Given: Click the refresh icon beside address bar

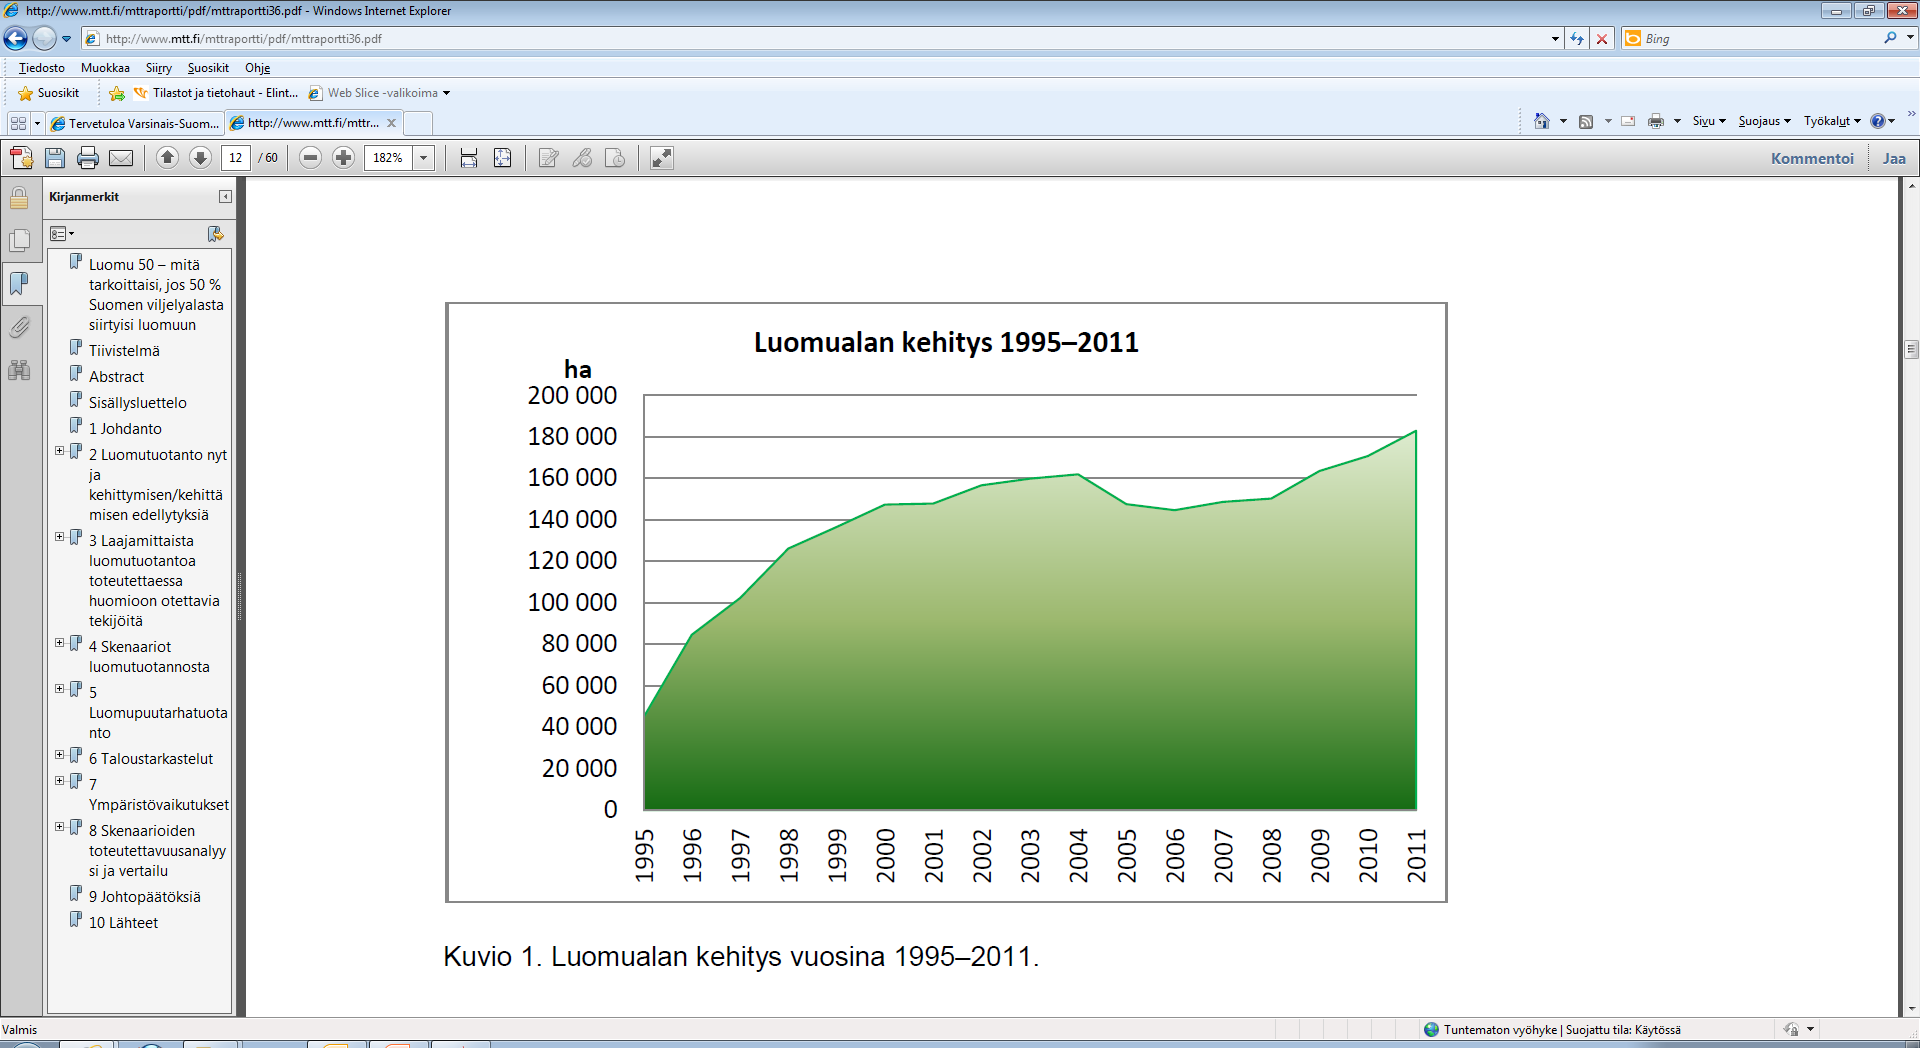Looking at the screenshot, I should point(1577,39).
